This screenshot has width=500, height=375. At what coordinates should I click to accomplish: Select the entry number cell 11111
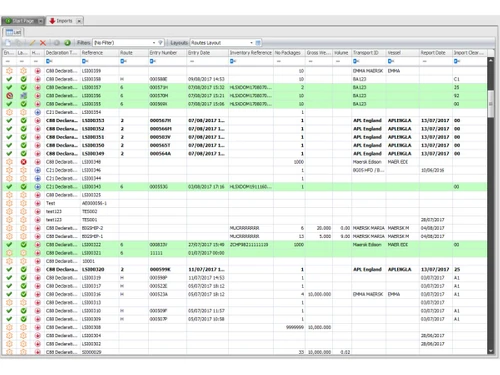click(167, 253)
